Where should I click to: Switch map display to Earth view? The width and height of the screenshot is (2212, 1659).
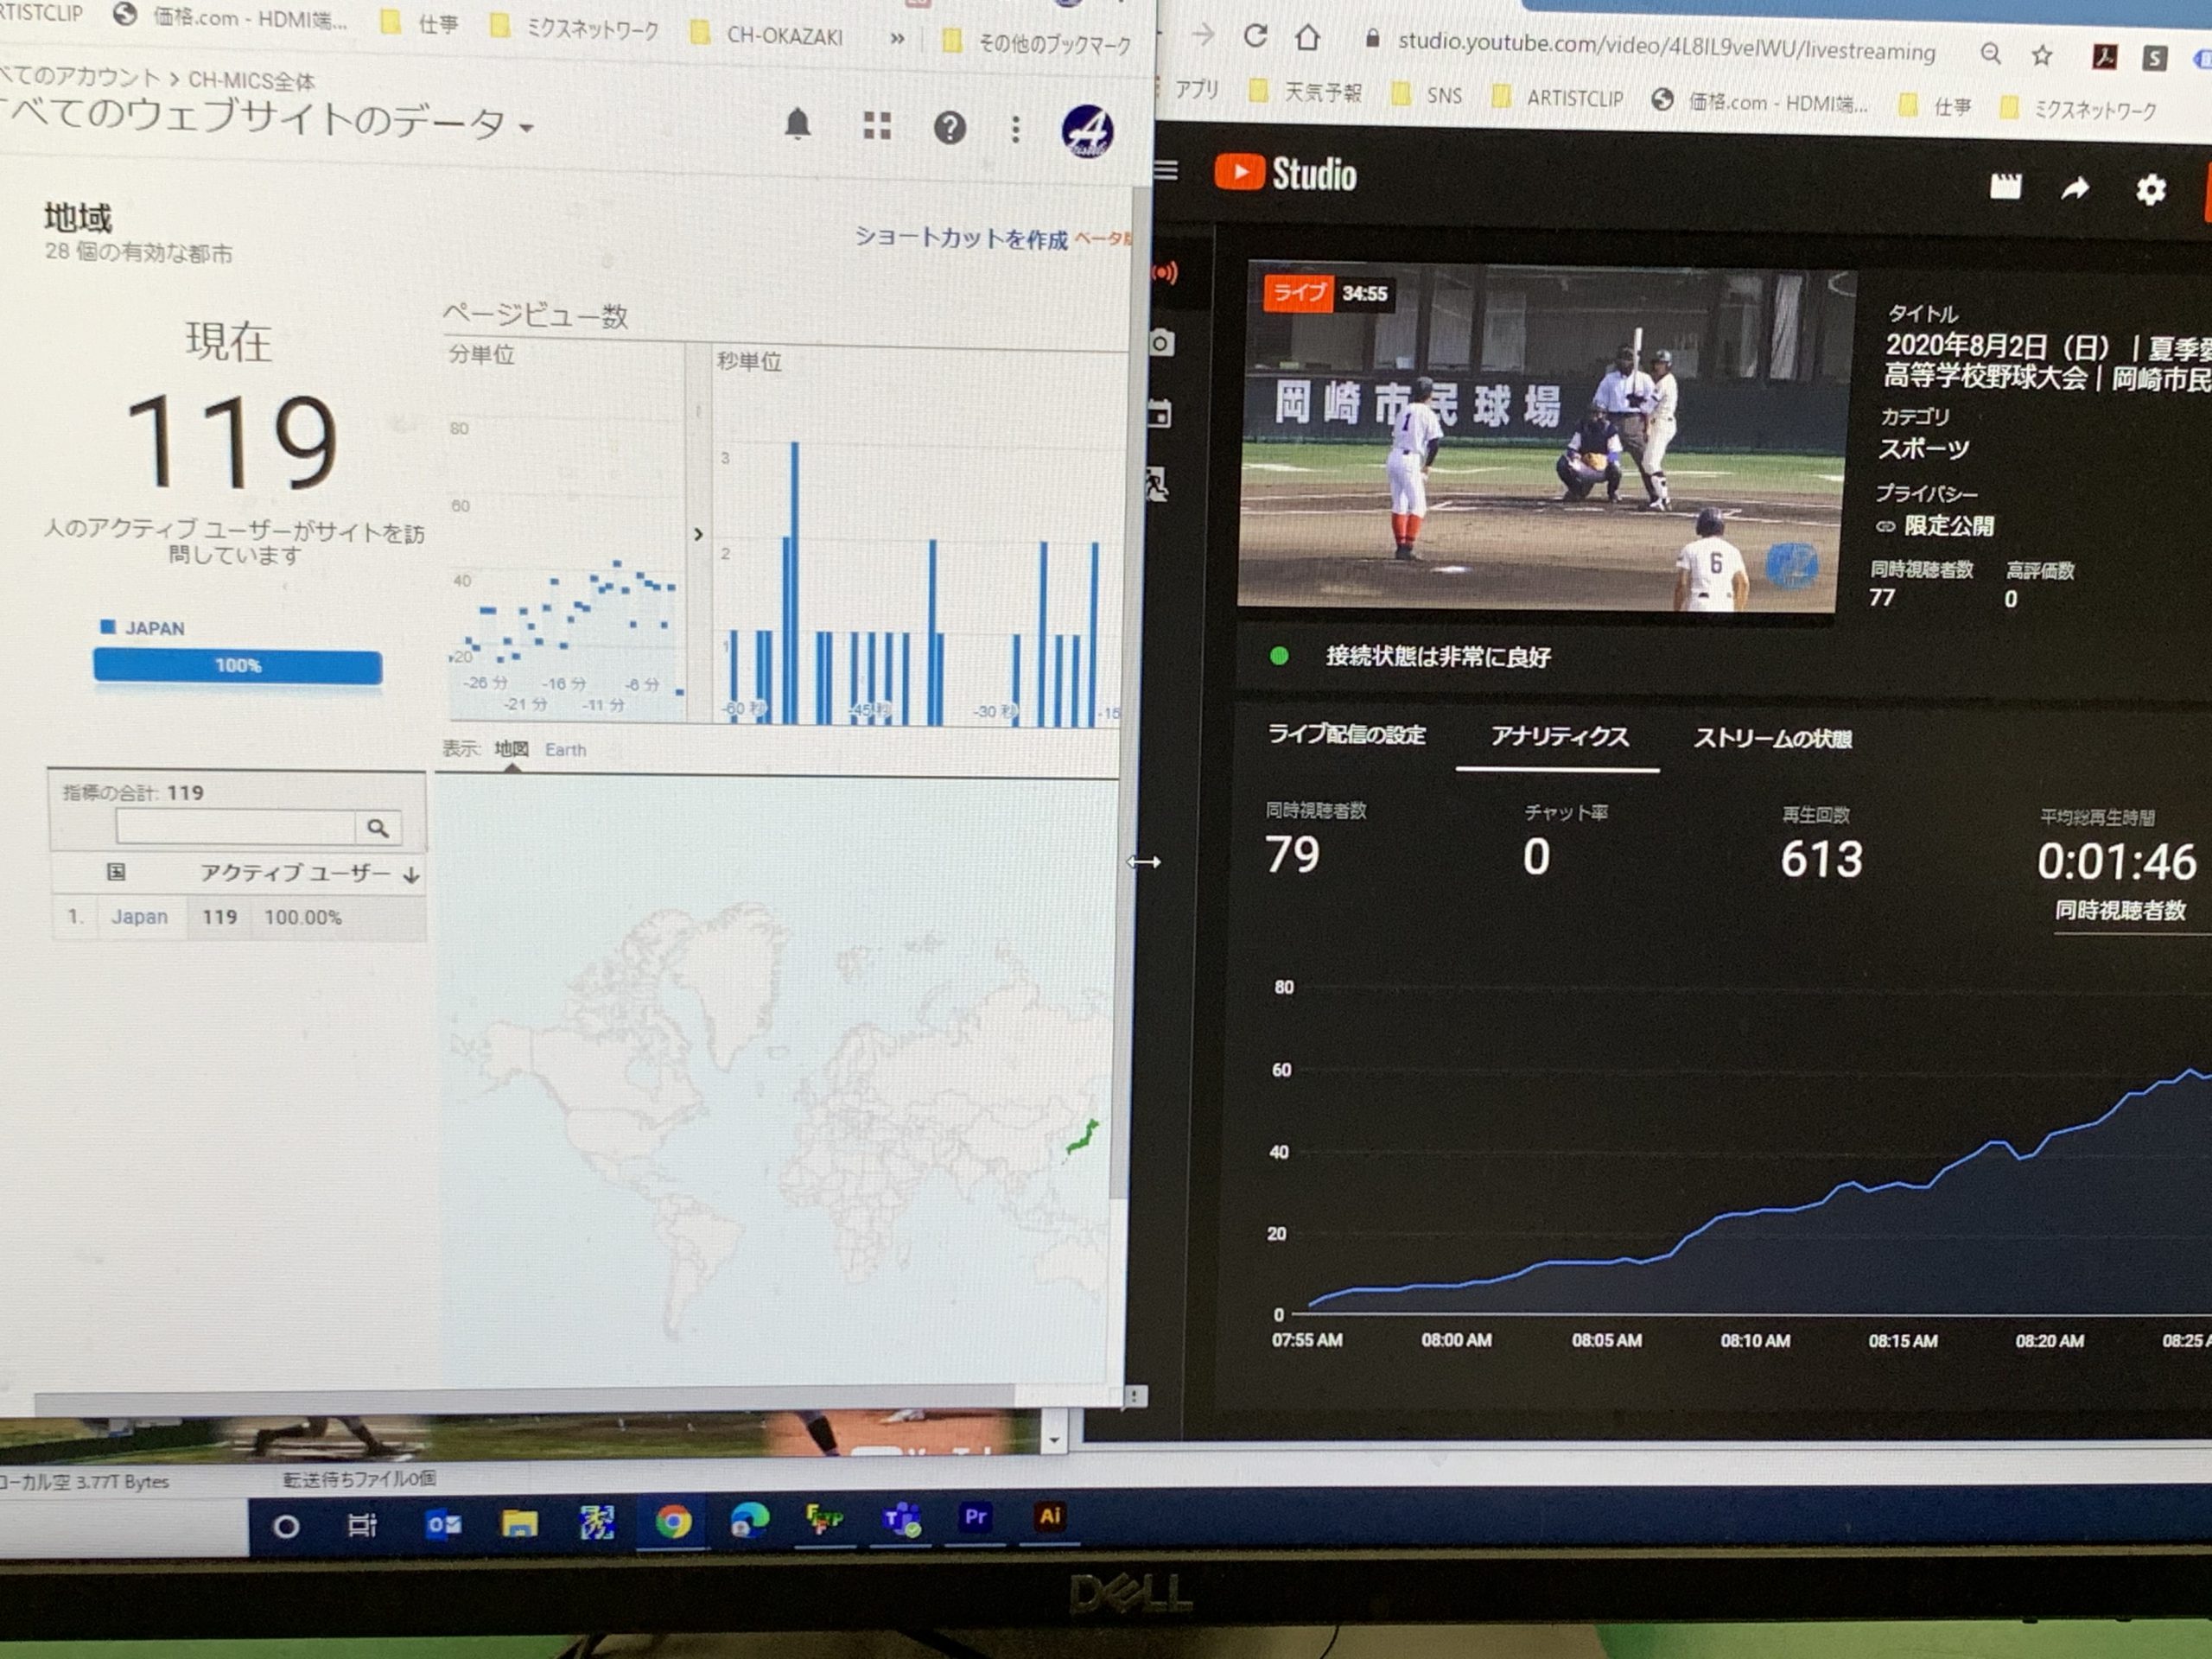coord(565,749)
